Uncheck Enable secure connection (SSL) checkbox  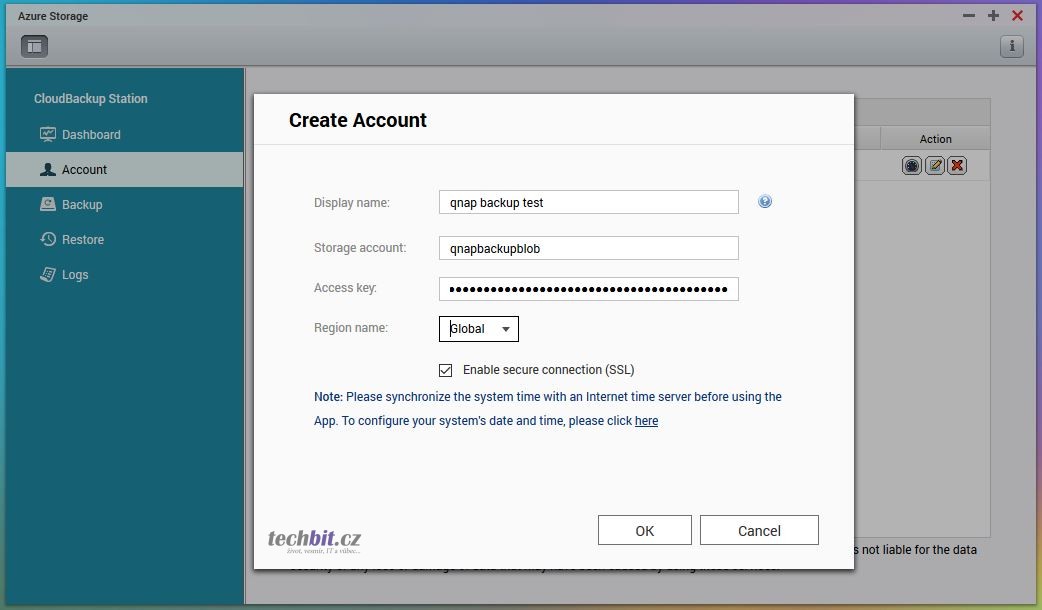446,370
